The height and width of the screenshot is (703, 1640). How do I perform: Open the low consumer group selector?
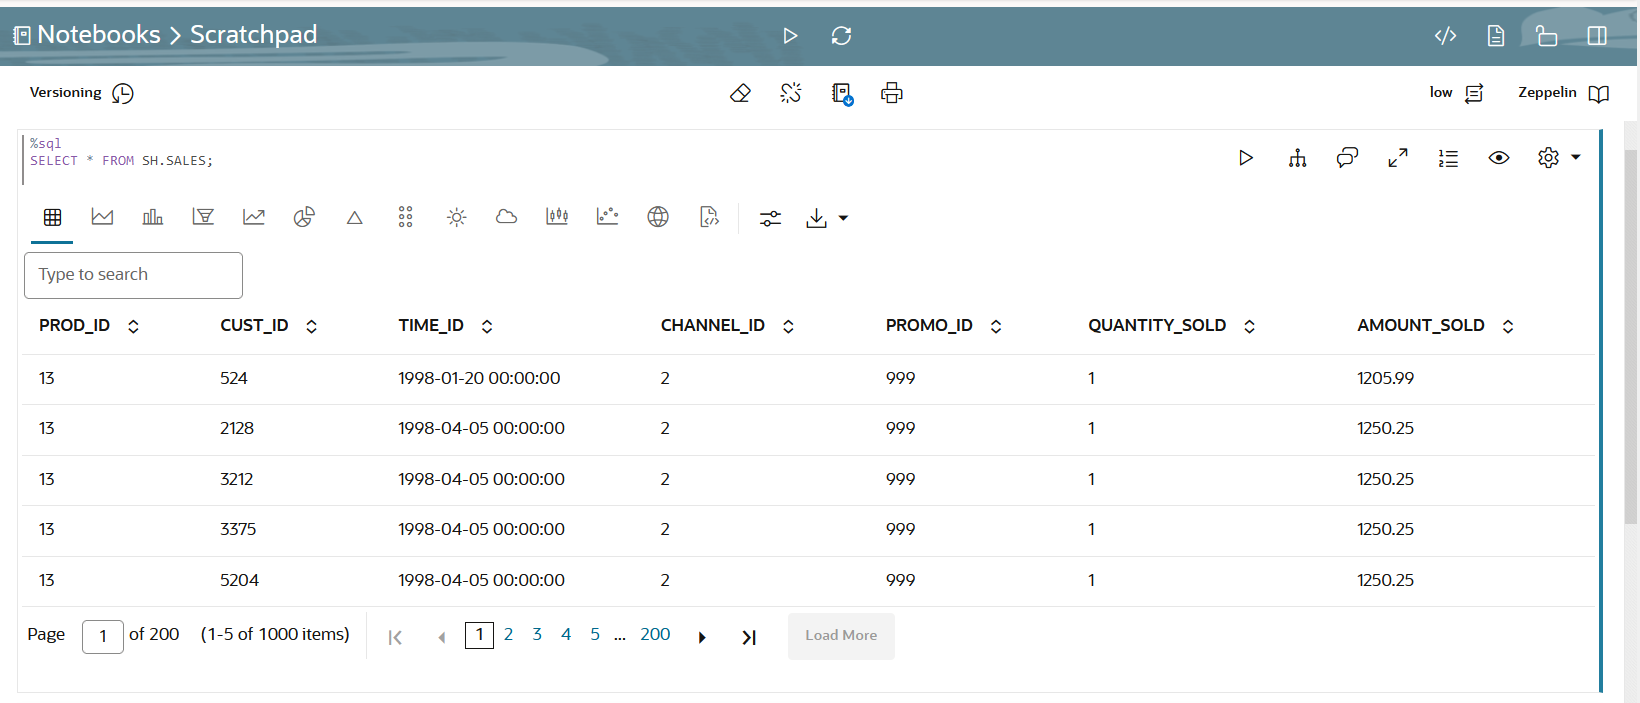pos(1457,93)
